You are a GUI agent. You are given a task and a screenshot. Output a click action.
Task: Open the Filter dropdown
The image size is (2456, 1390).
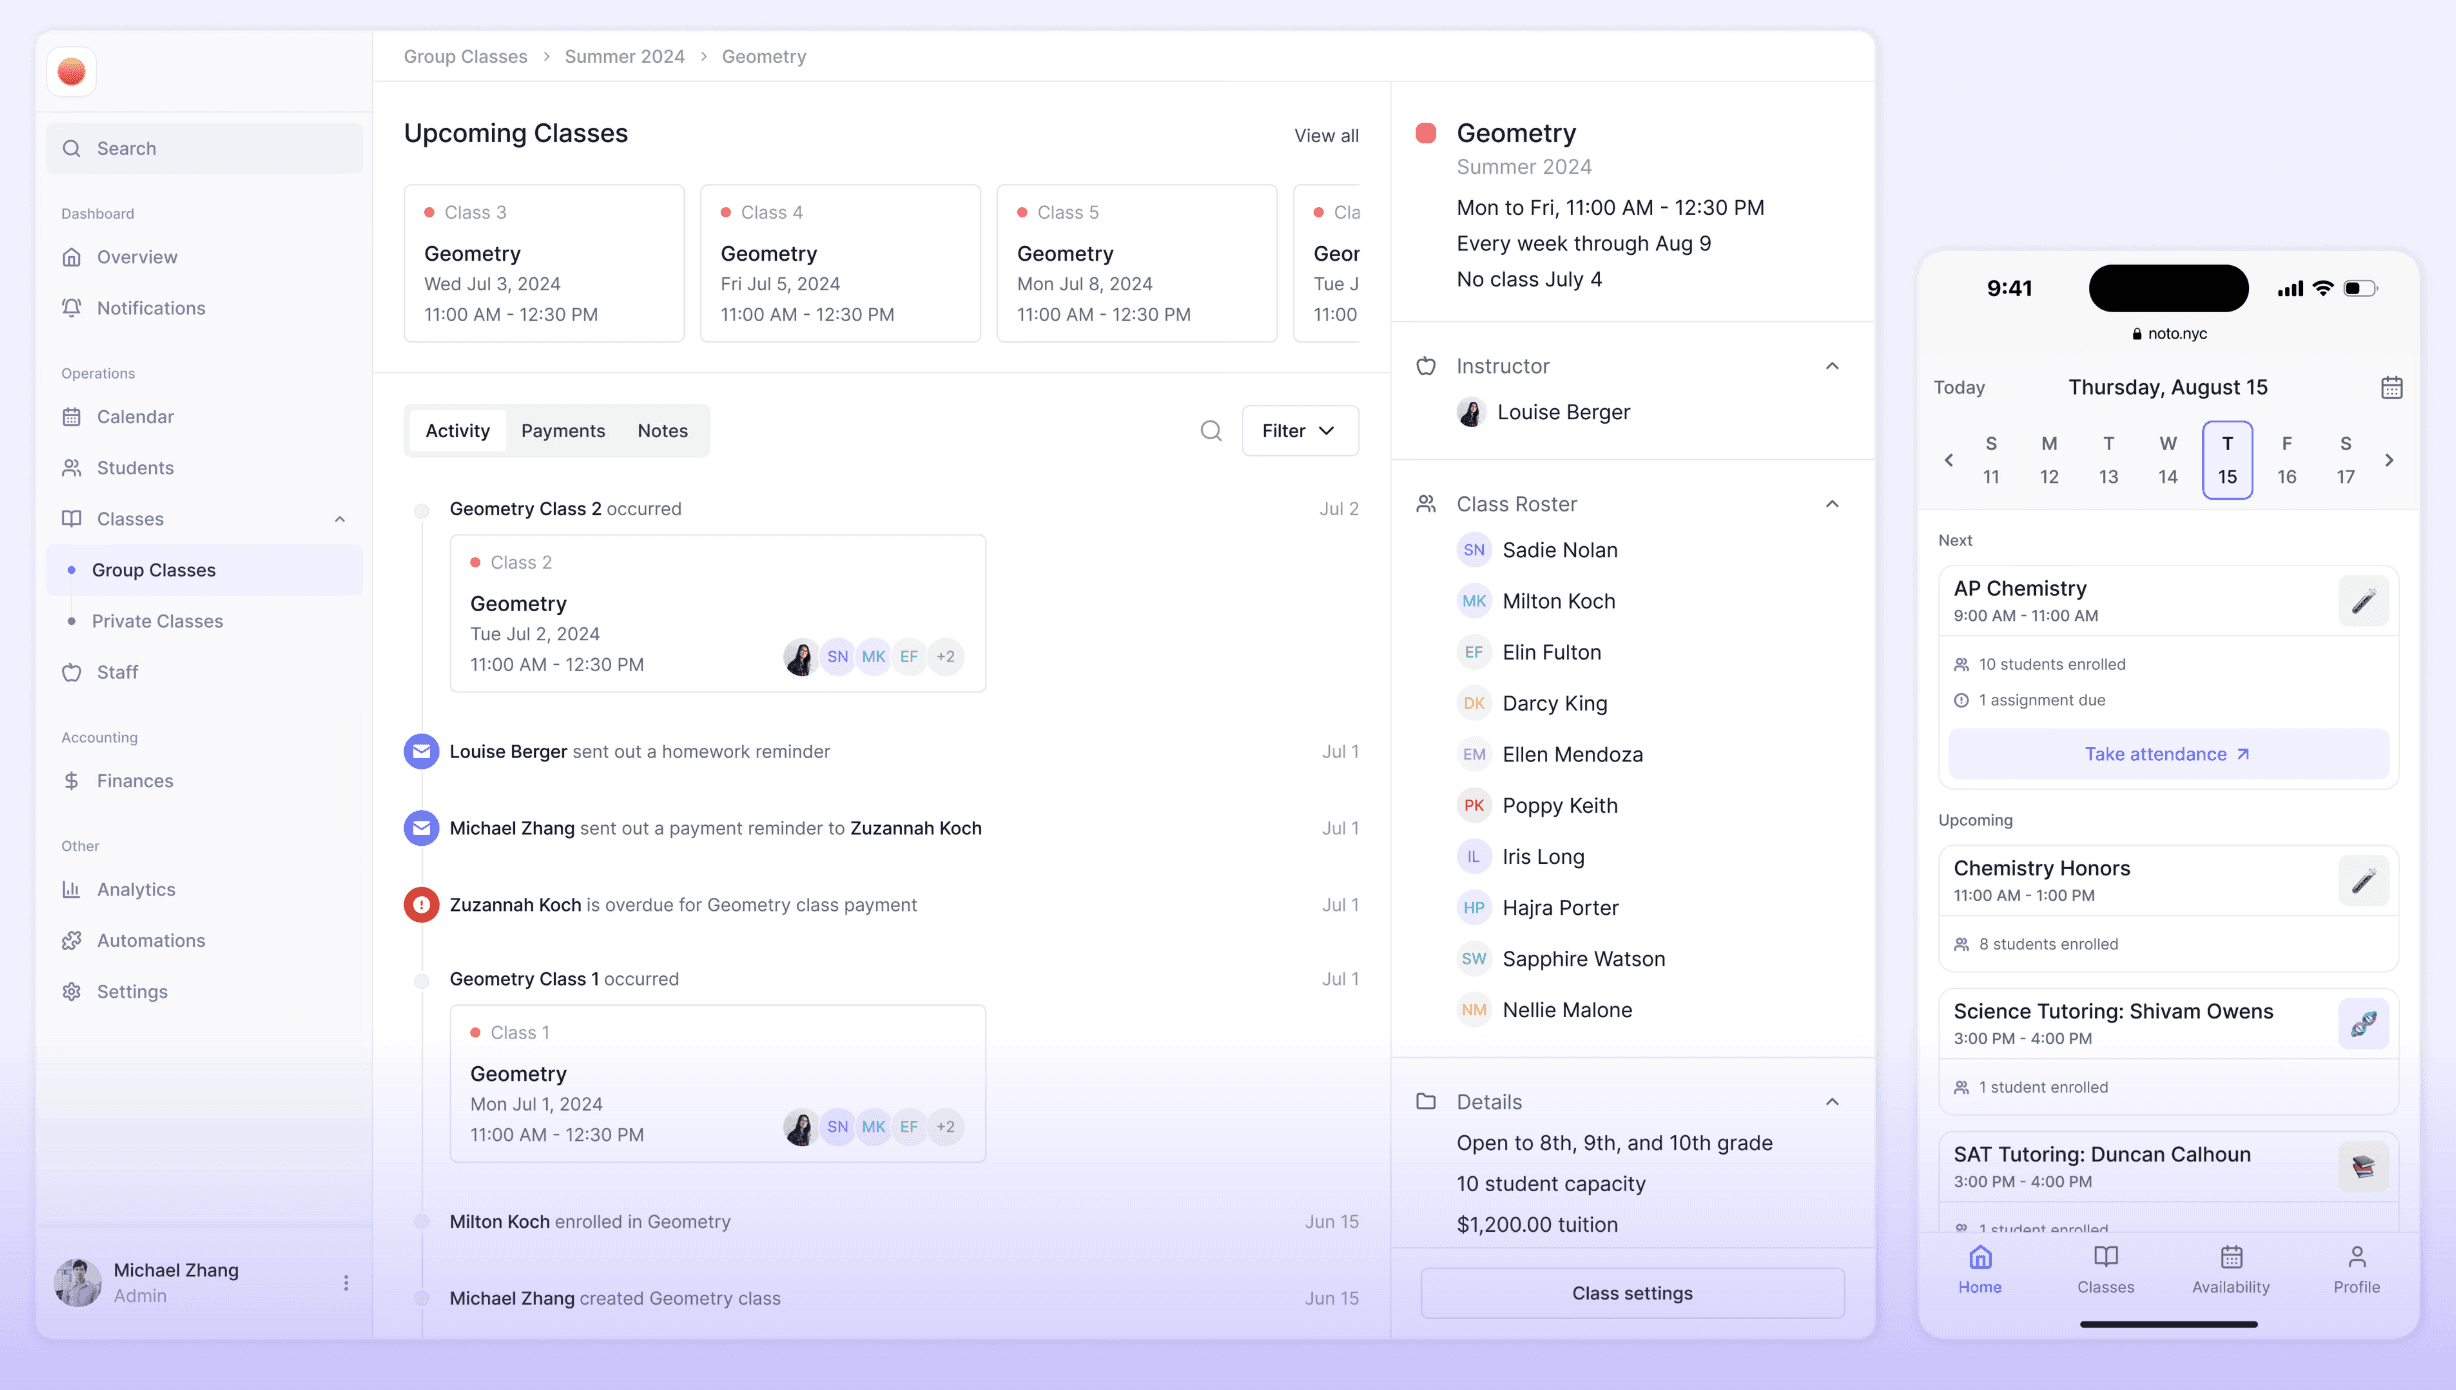tap(1299, 431)
